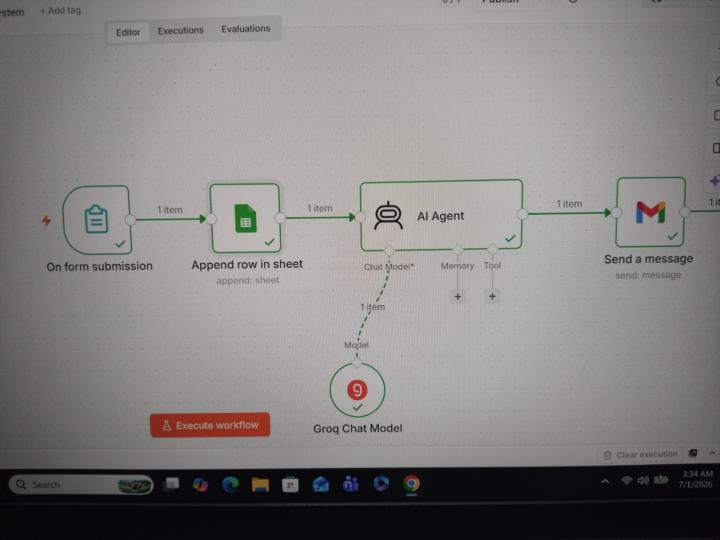
Task: Open Outlook mail from the taskbar
Action: [x=321, y=484]
